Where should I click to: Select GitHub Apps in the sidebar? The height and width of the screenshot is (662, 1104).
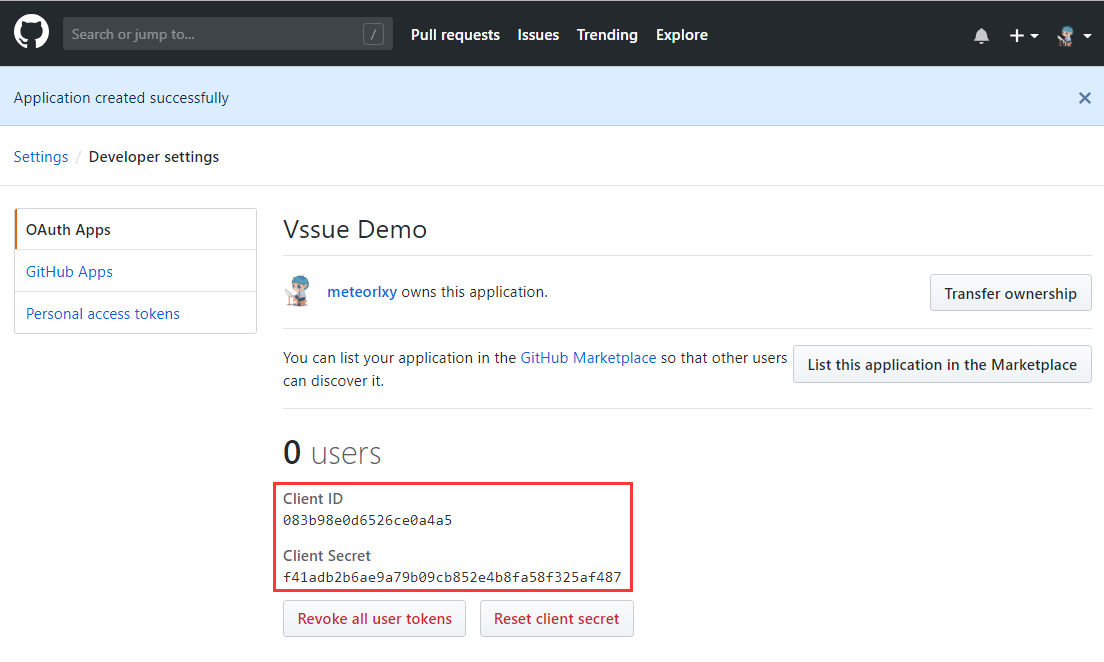pos(69,271)
